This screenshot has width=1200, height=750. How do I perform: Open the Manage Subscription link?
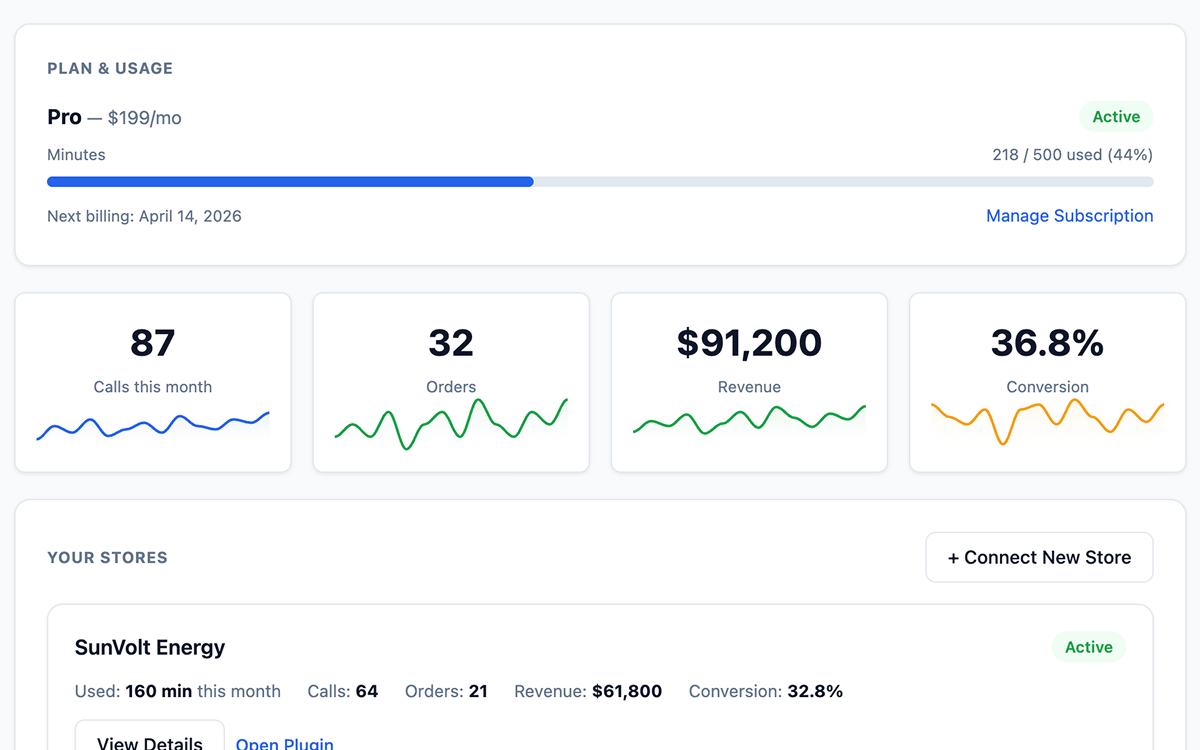click(x=1069, y=215)
